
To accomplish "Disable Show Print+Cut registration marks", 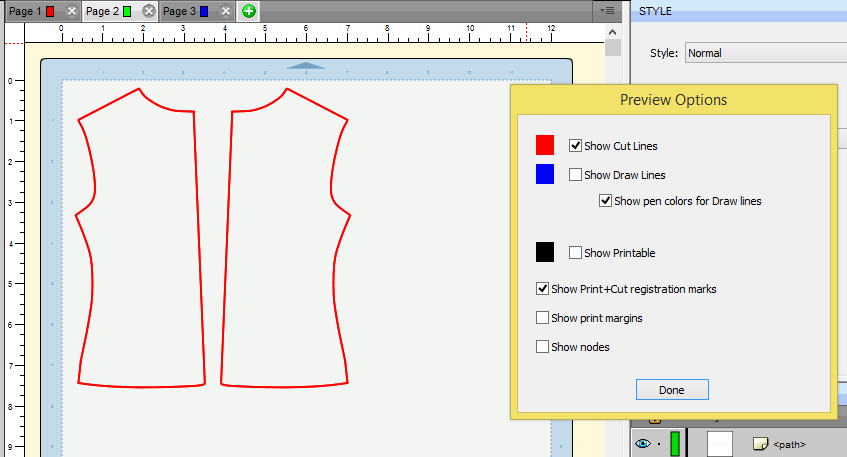I will tap(542, 289).
